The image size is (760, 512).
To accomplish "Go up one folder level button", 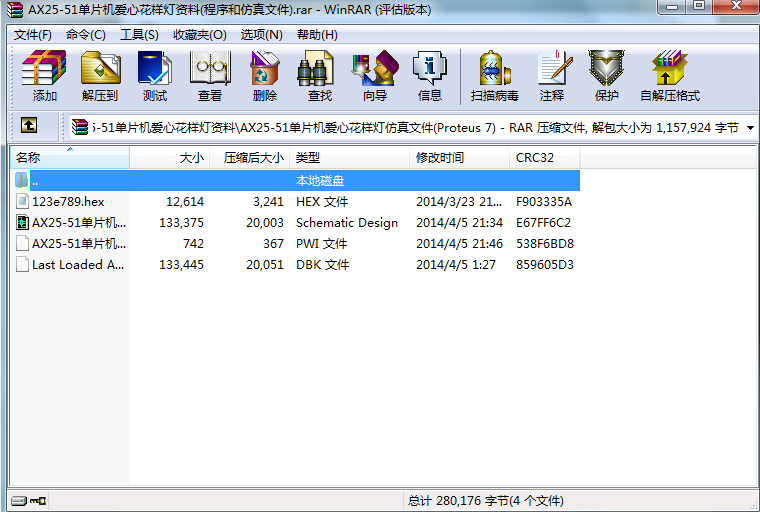I will (x=29, y=126).
